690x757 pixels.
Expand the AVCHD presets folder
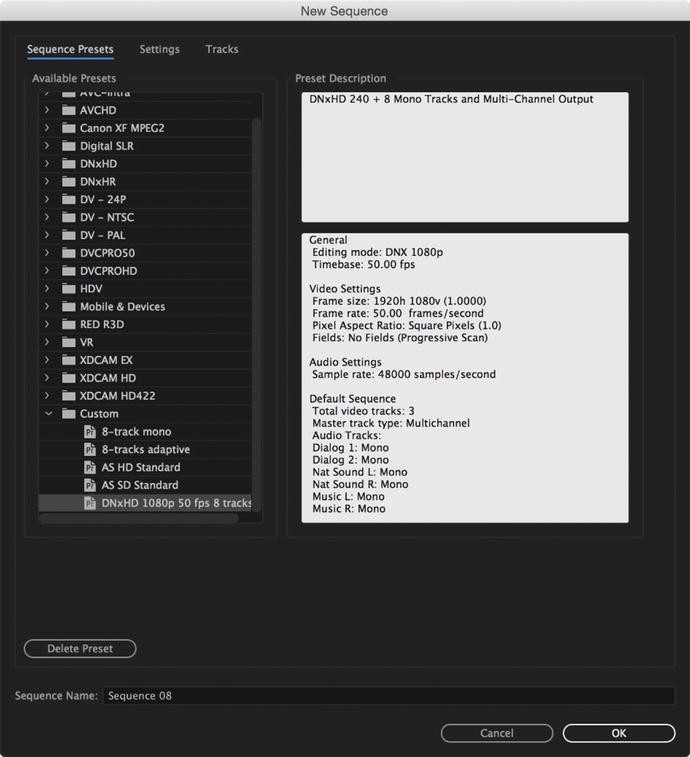click(47, 111)
